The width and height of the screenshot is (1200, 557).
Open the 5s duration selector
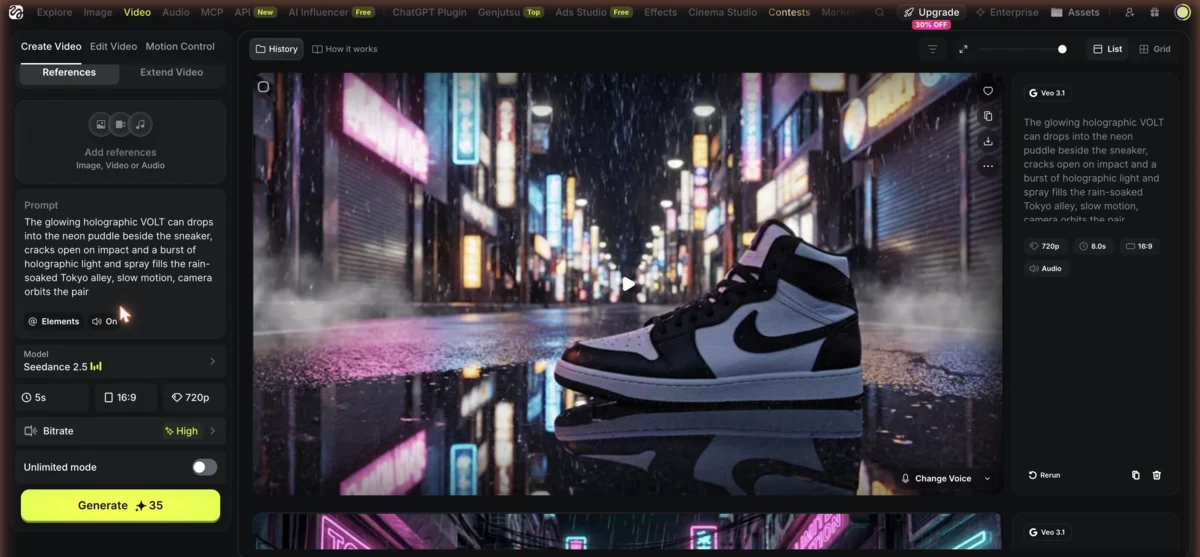point(52,397)
